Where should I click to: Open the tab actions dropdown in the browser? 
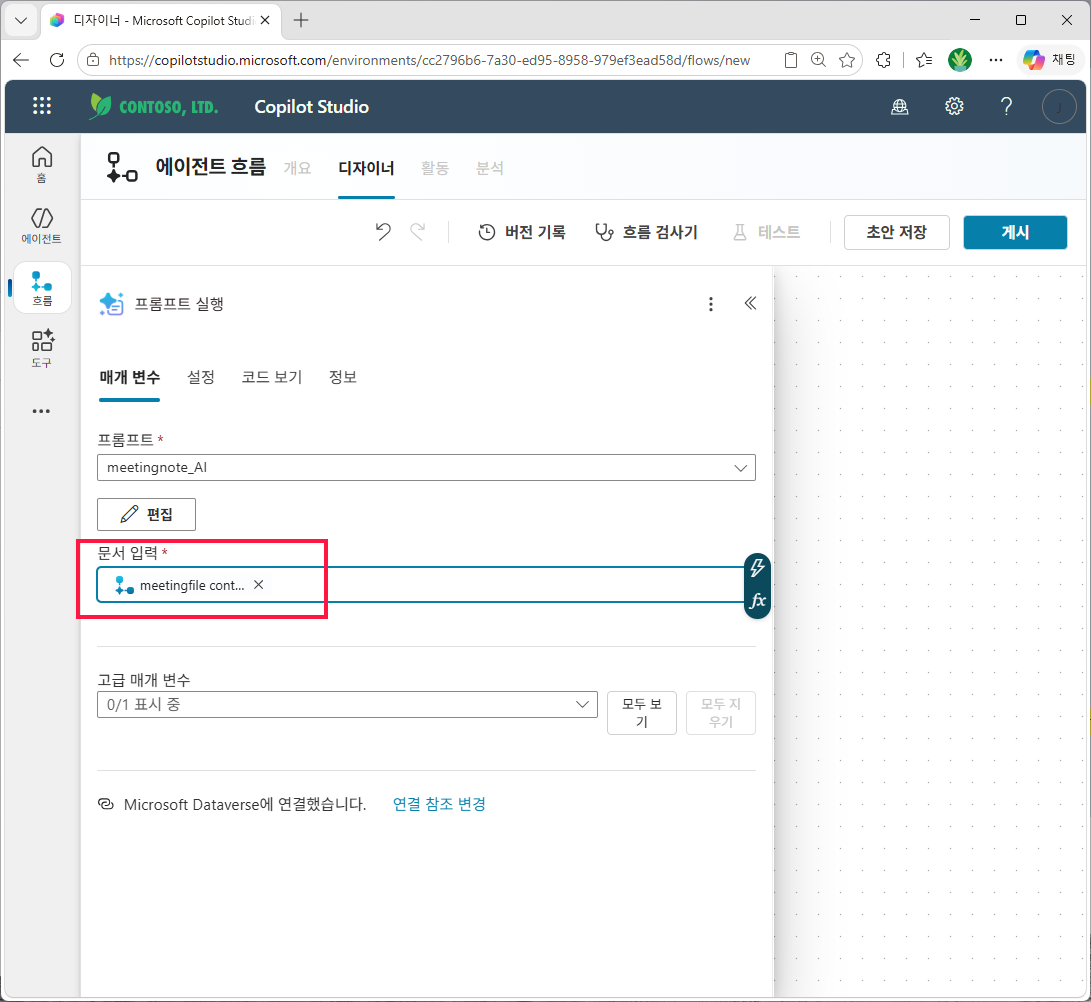tap(21, 20)
